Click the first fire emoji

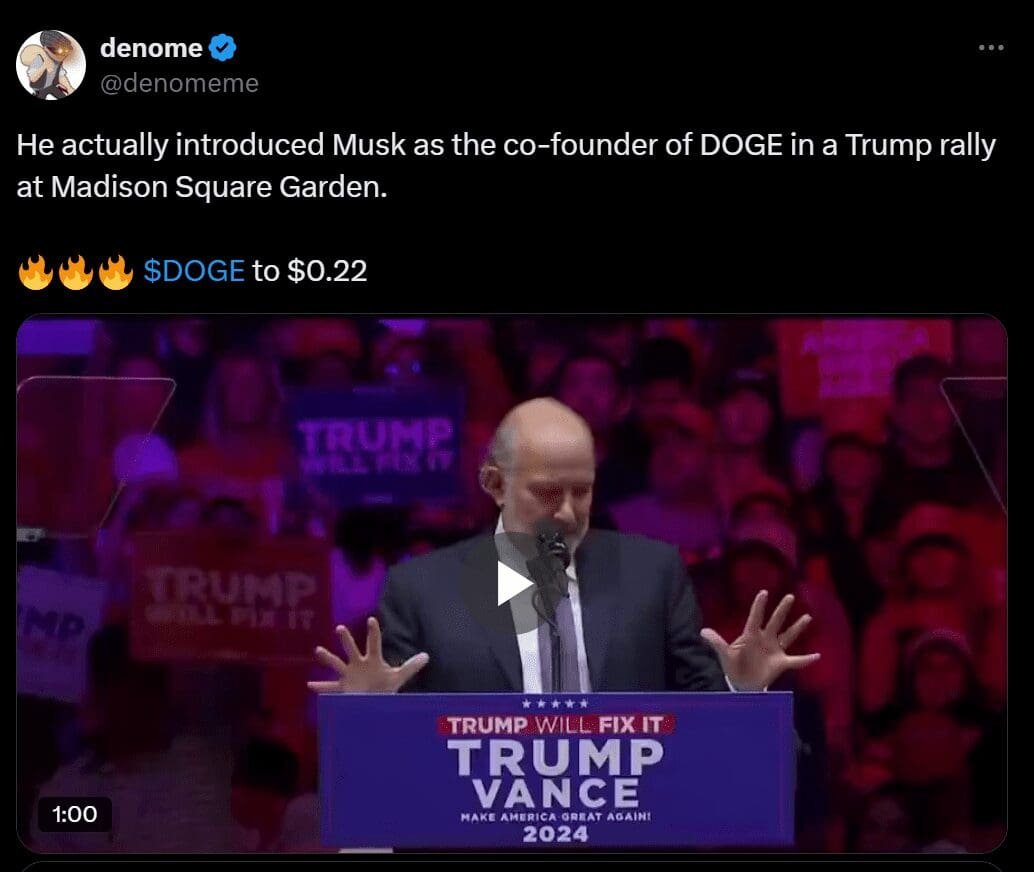tap(36, 271)
